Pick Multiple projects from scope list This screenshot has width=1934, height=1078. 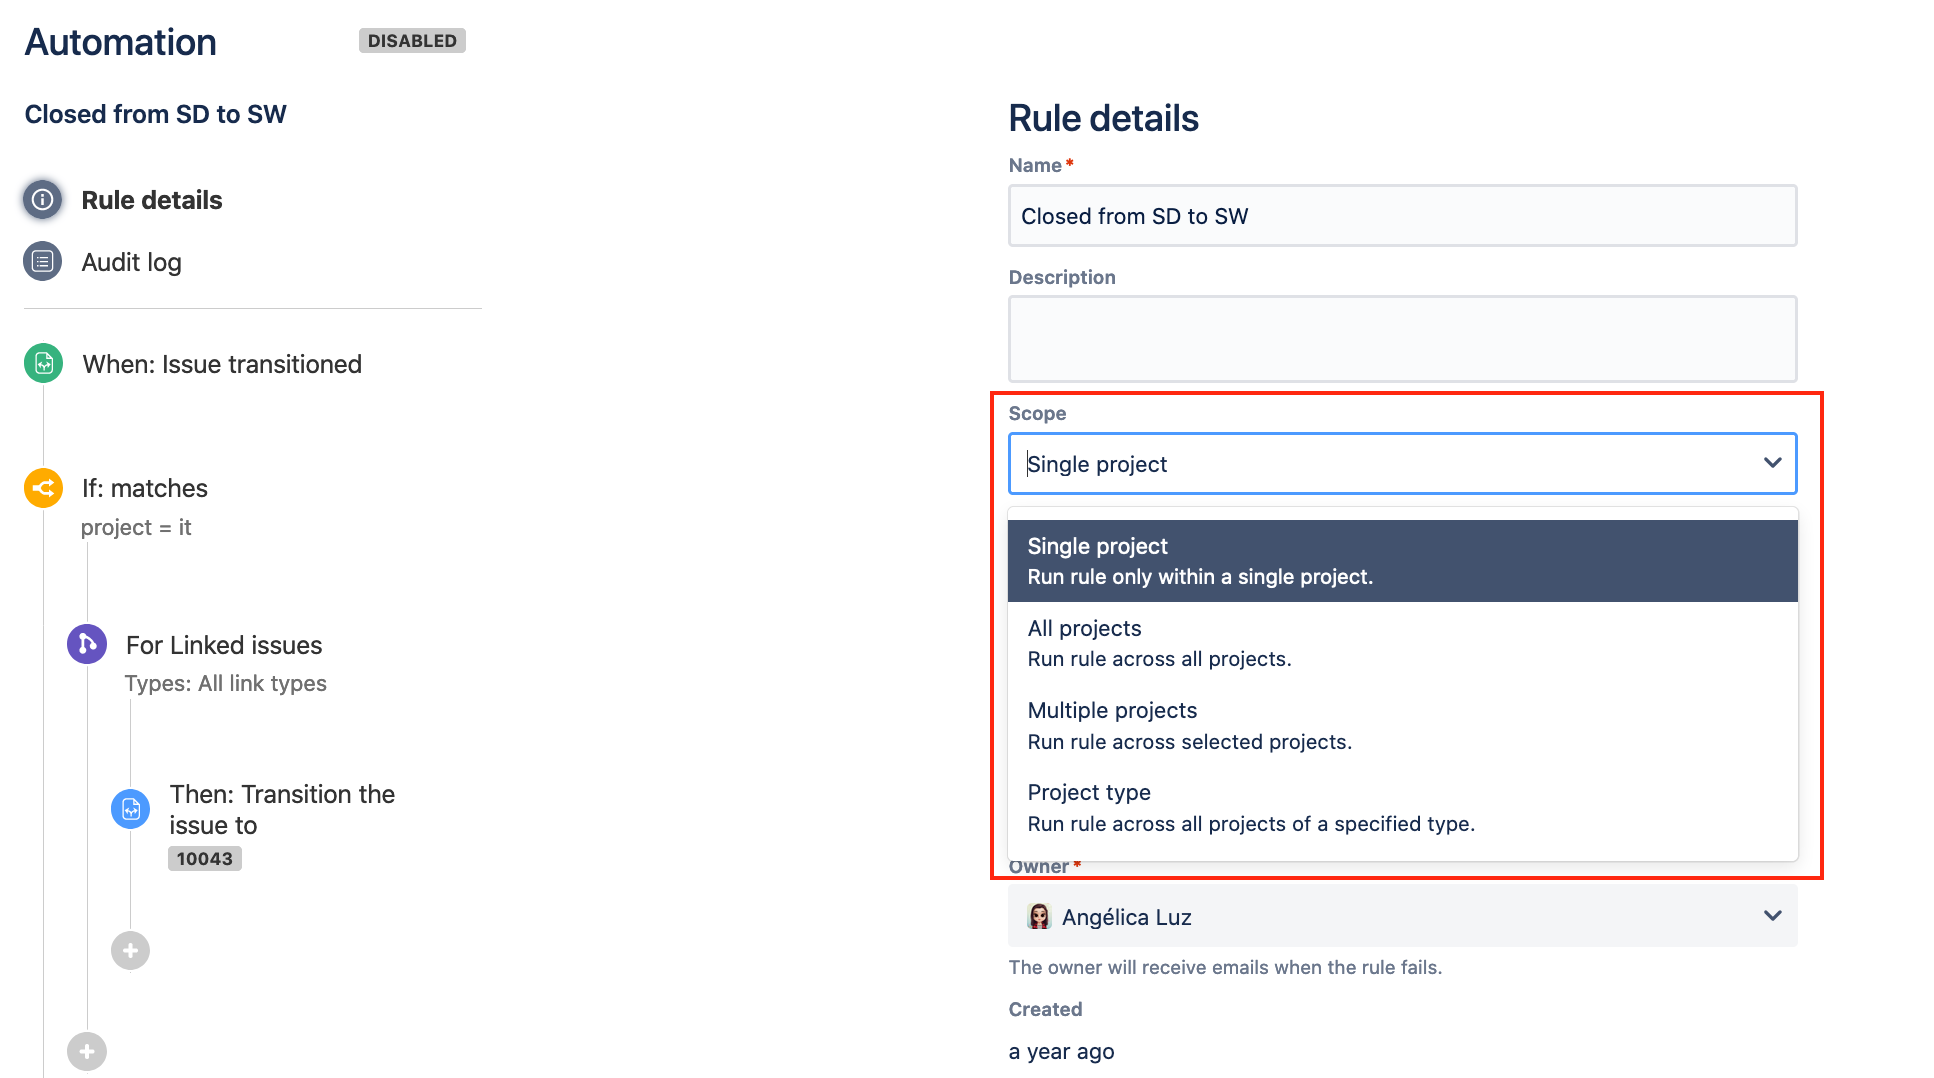pyautogui.click(x=1402, y=725)
